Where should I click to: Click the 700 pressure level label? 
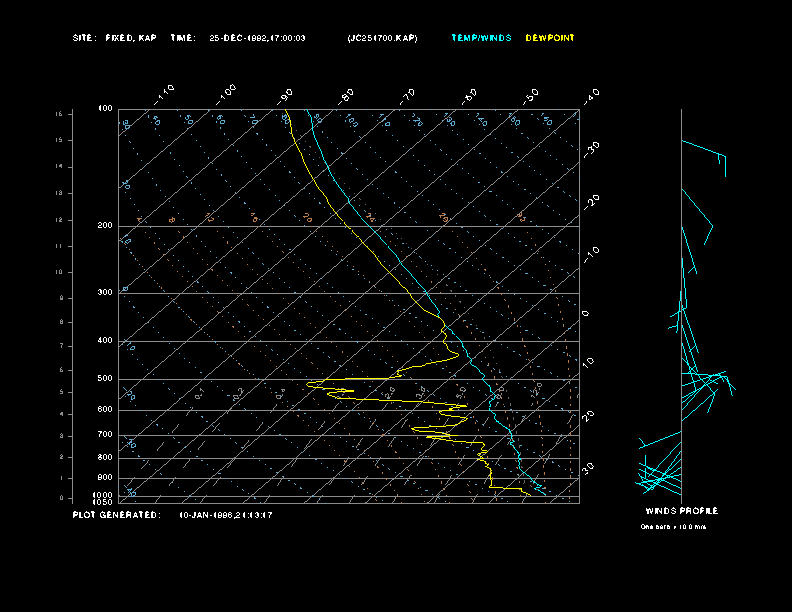point(105,435)
